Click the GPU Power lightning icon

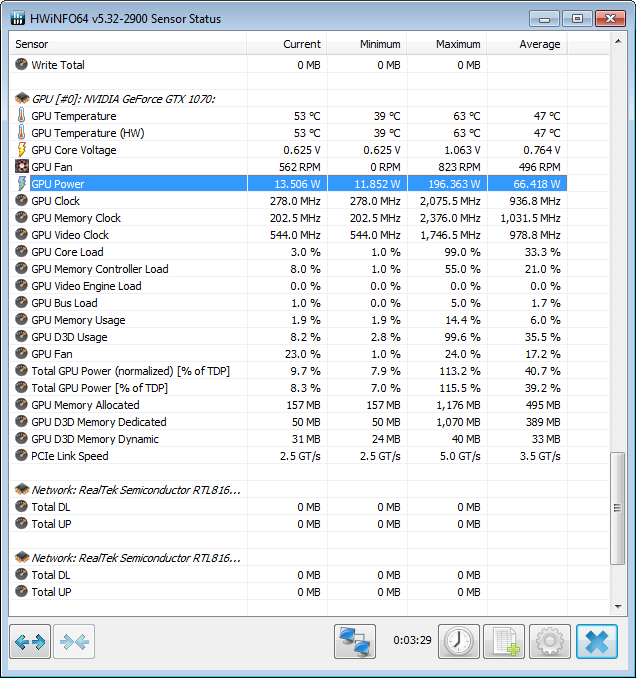(x=21, y=183)
